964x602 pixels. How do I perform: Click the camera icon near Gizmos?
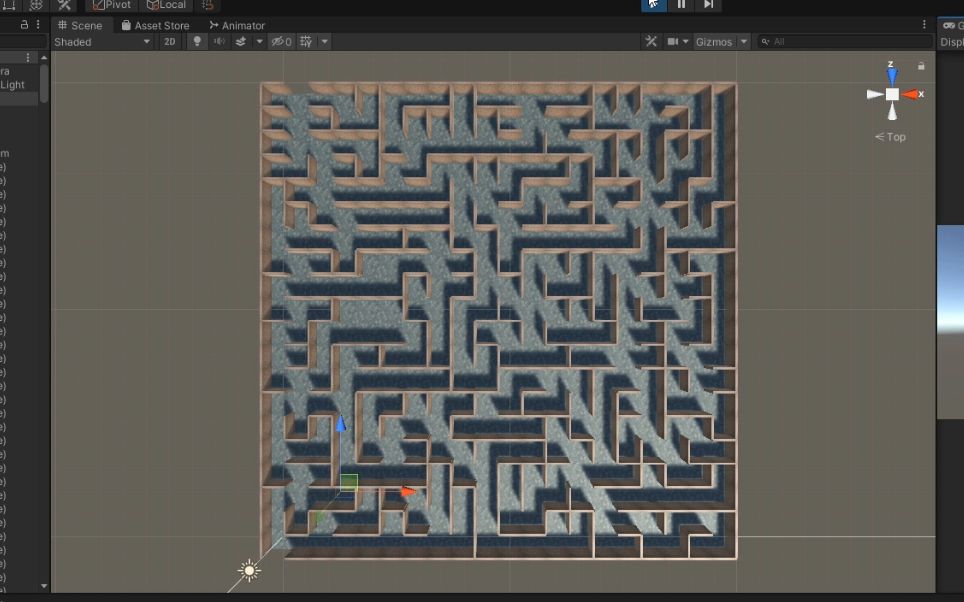[x=674, y=41]
